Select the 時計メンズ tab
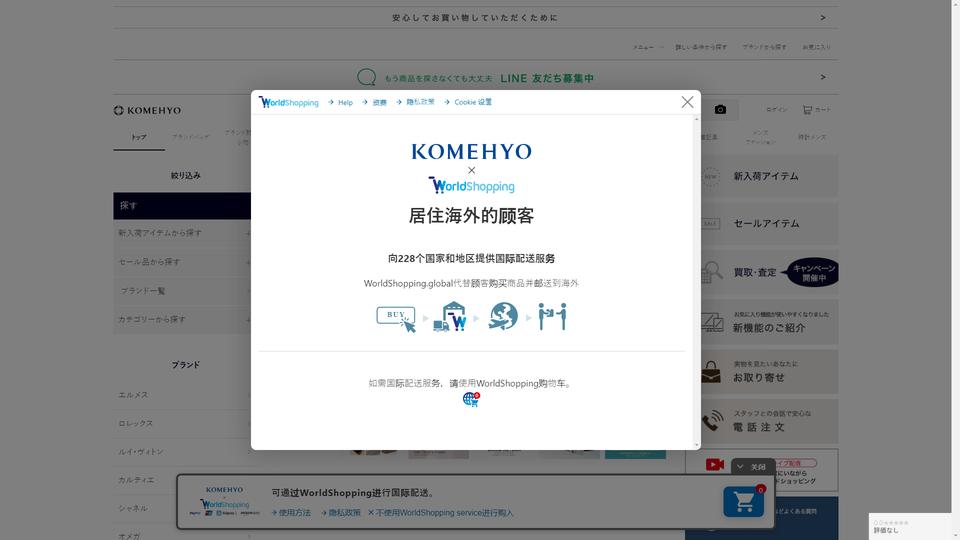This screenshot has width=960, height=540. (x=812, y=137)
